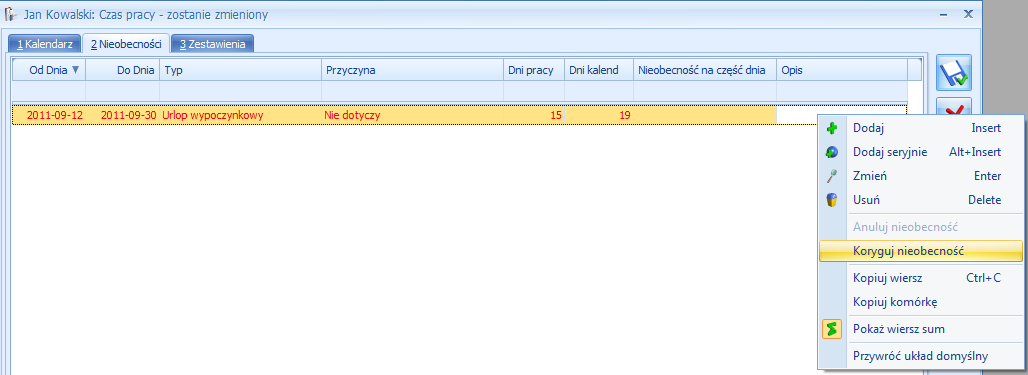Click the sum icon beside Pokaż wiersz sum
Screen dimensions: 1028x375
(x=832, y=329)
